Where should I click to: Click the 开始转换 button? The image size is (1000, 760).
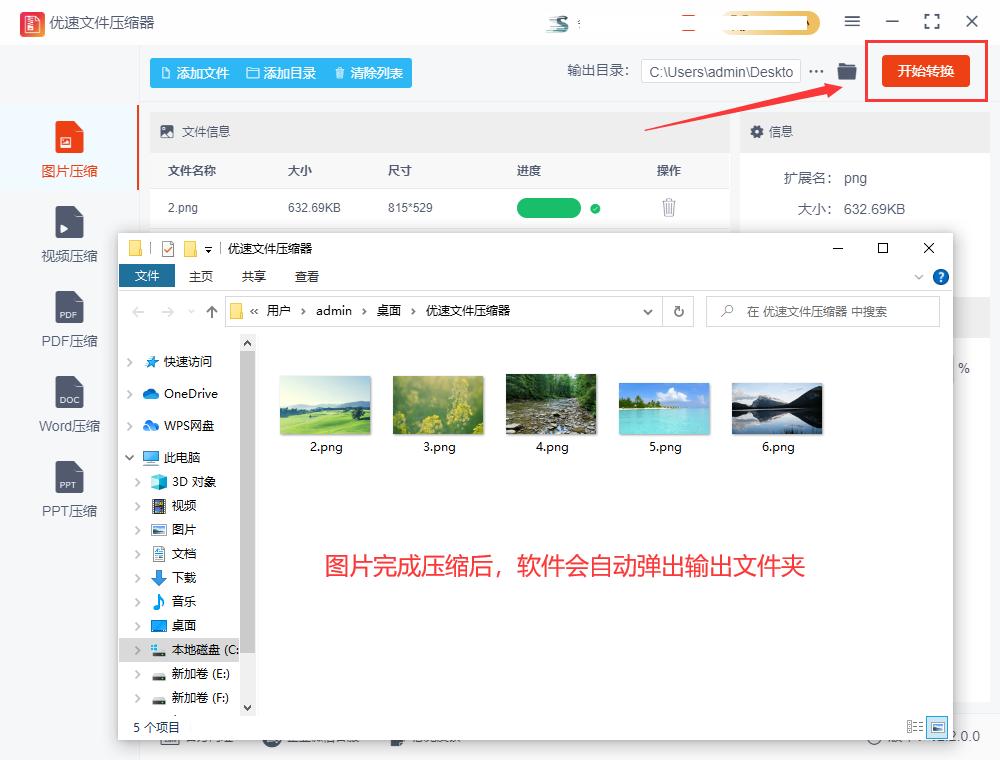[x=925, y=73]
